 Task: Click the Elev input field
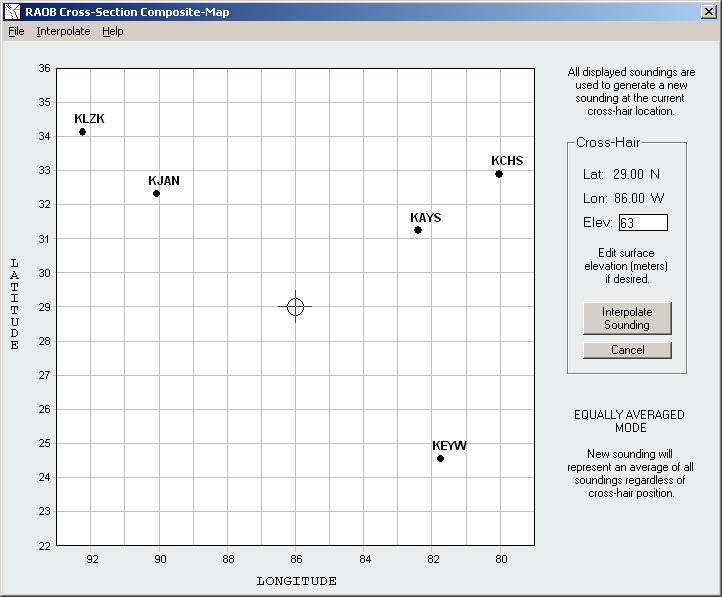[x=643, y=223]
